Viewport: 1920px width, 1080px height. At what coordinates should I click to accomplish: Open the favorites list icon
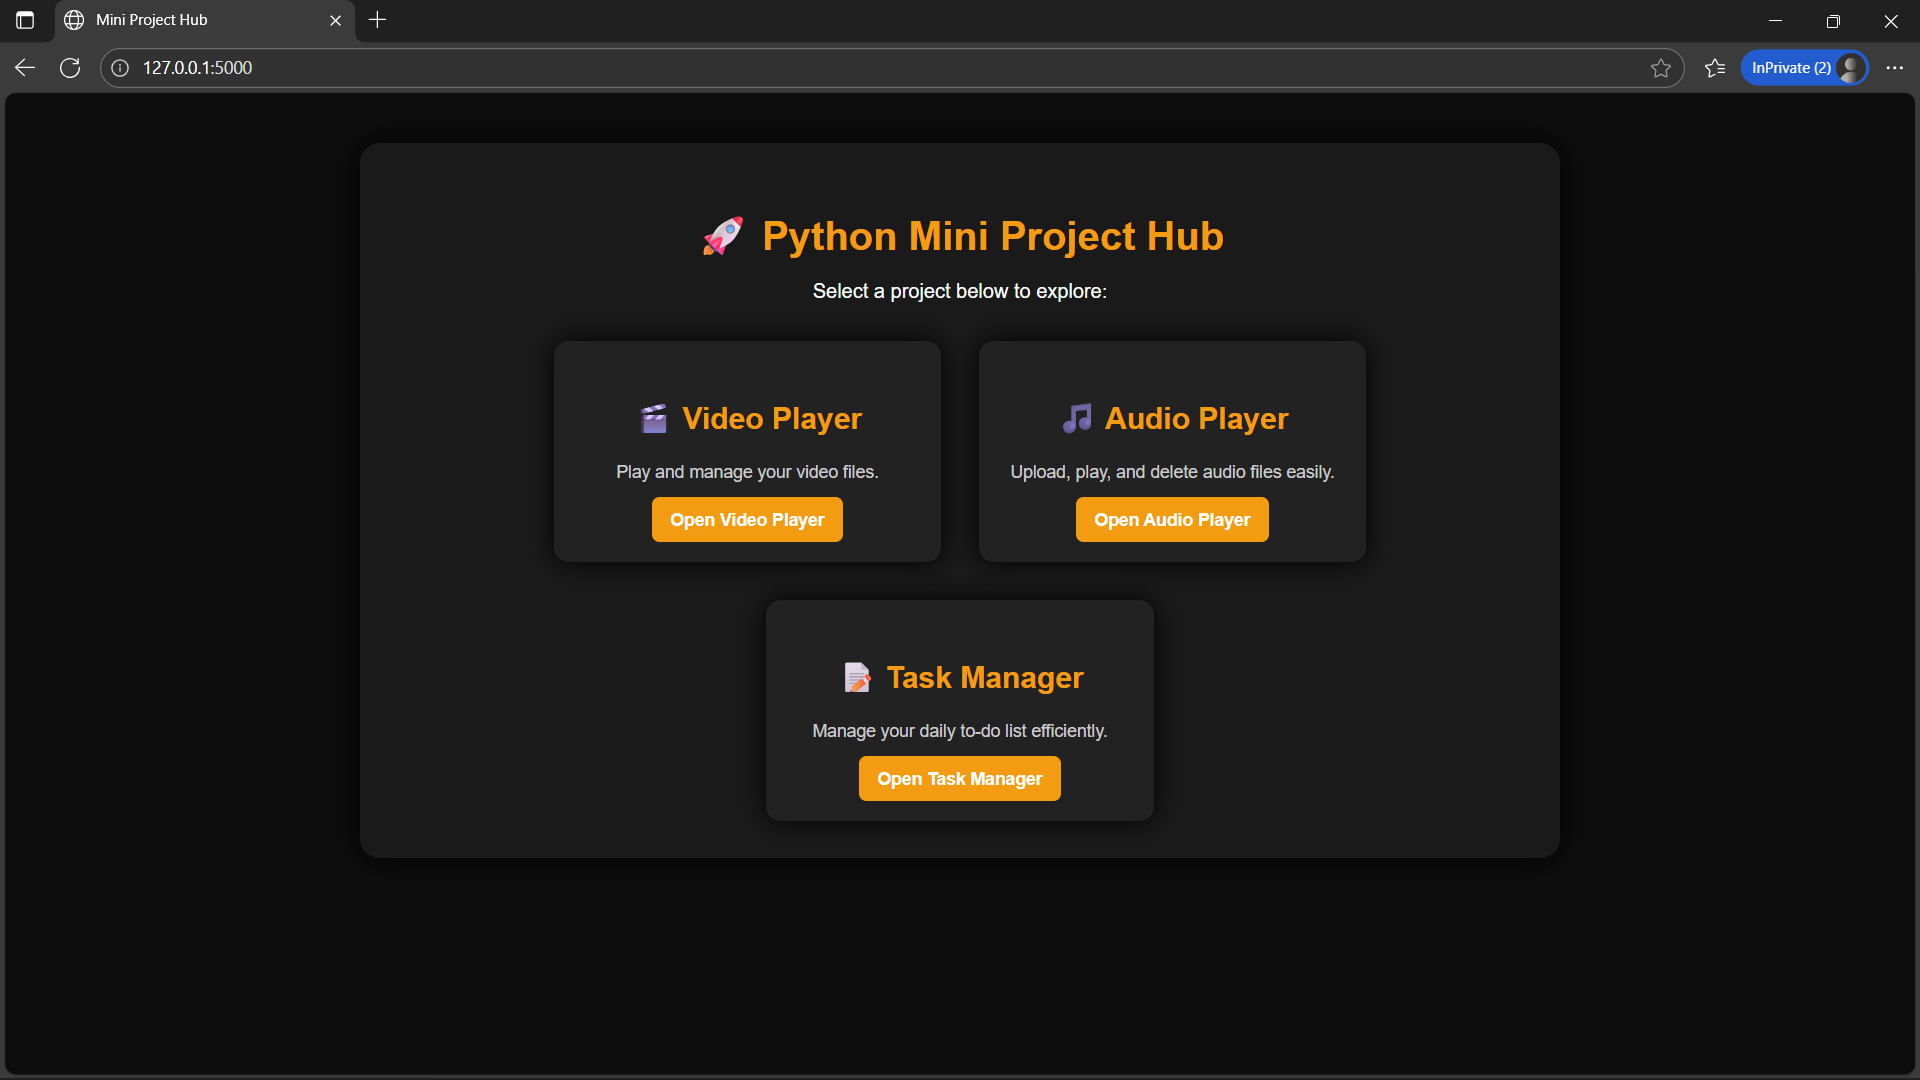pos(1715,68)
